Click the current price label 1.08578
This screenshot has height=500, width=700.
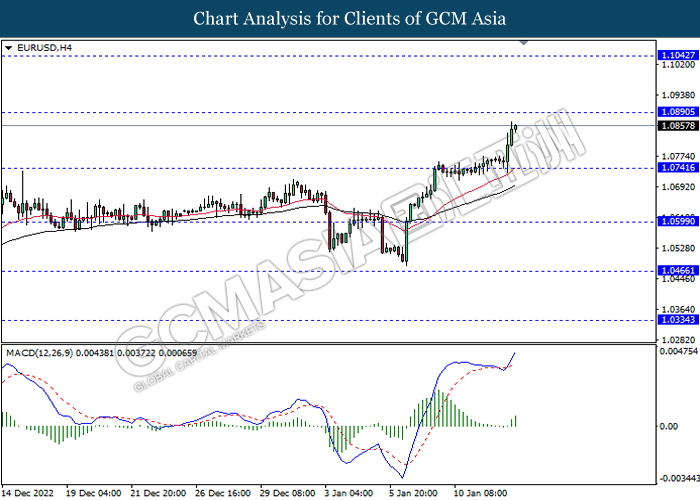click(678, 125)
